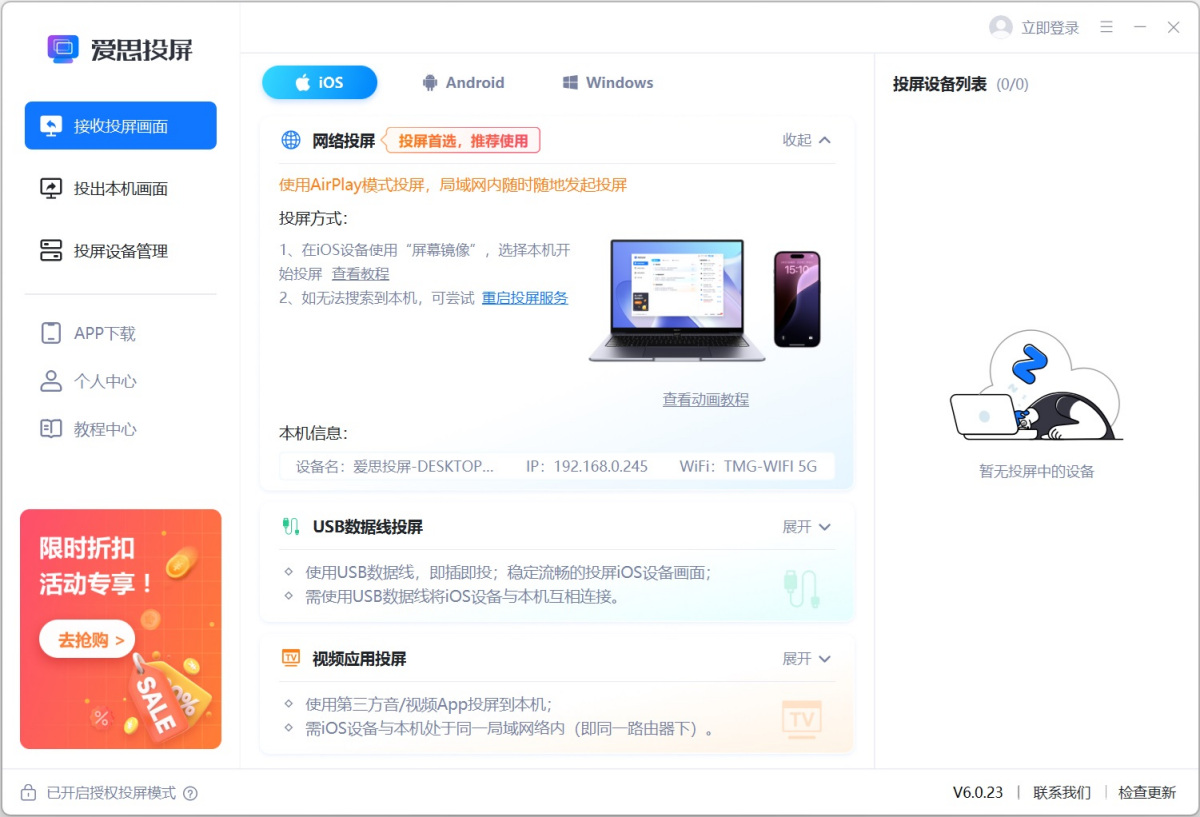Click the 重启投屏服务 link
This screenshot has width=1200, height=817.
tap(524, 297)
